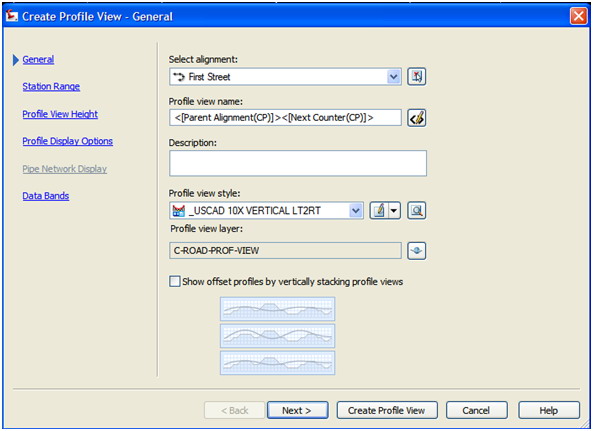This screenshot has height=431, width=593.
Task: Click the profile view style icon in combo box
Action: click(x=179, y=211)
